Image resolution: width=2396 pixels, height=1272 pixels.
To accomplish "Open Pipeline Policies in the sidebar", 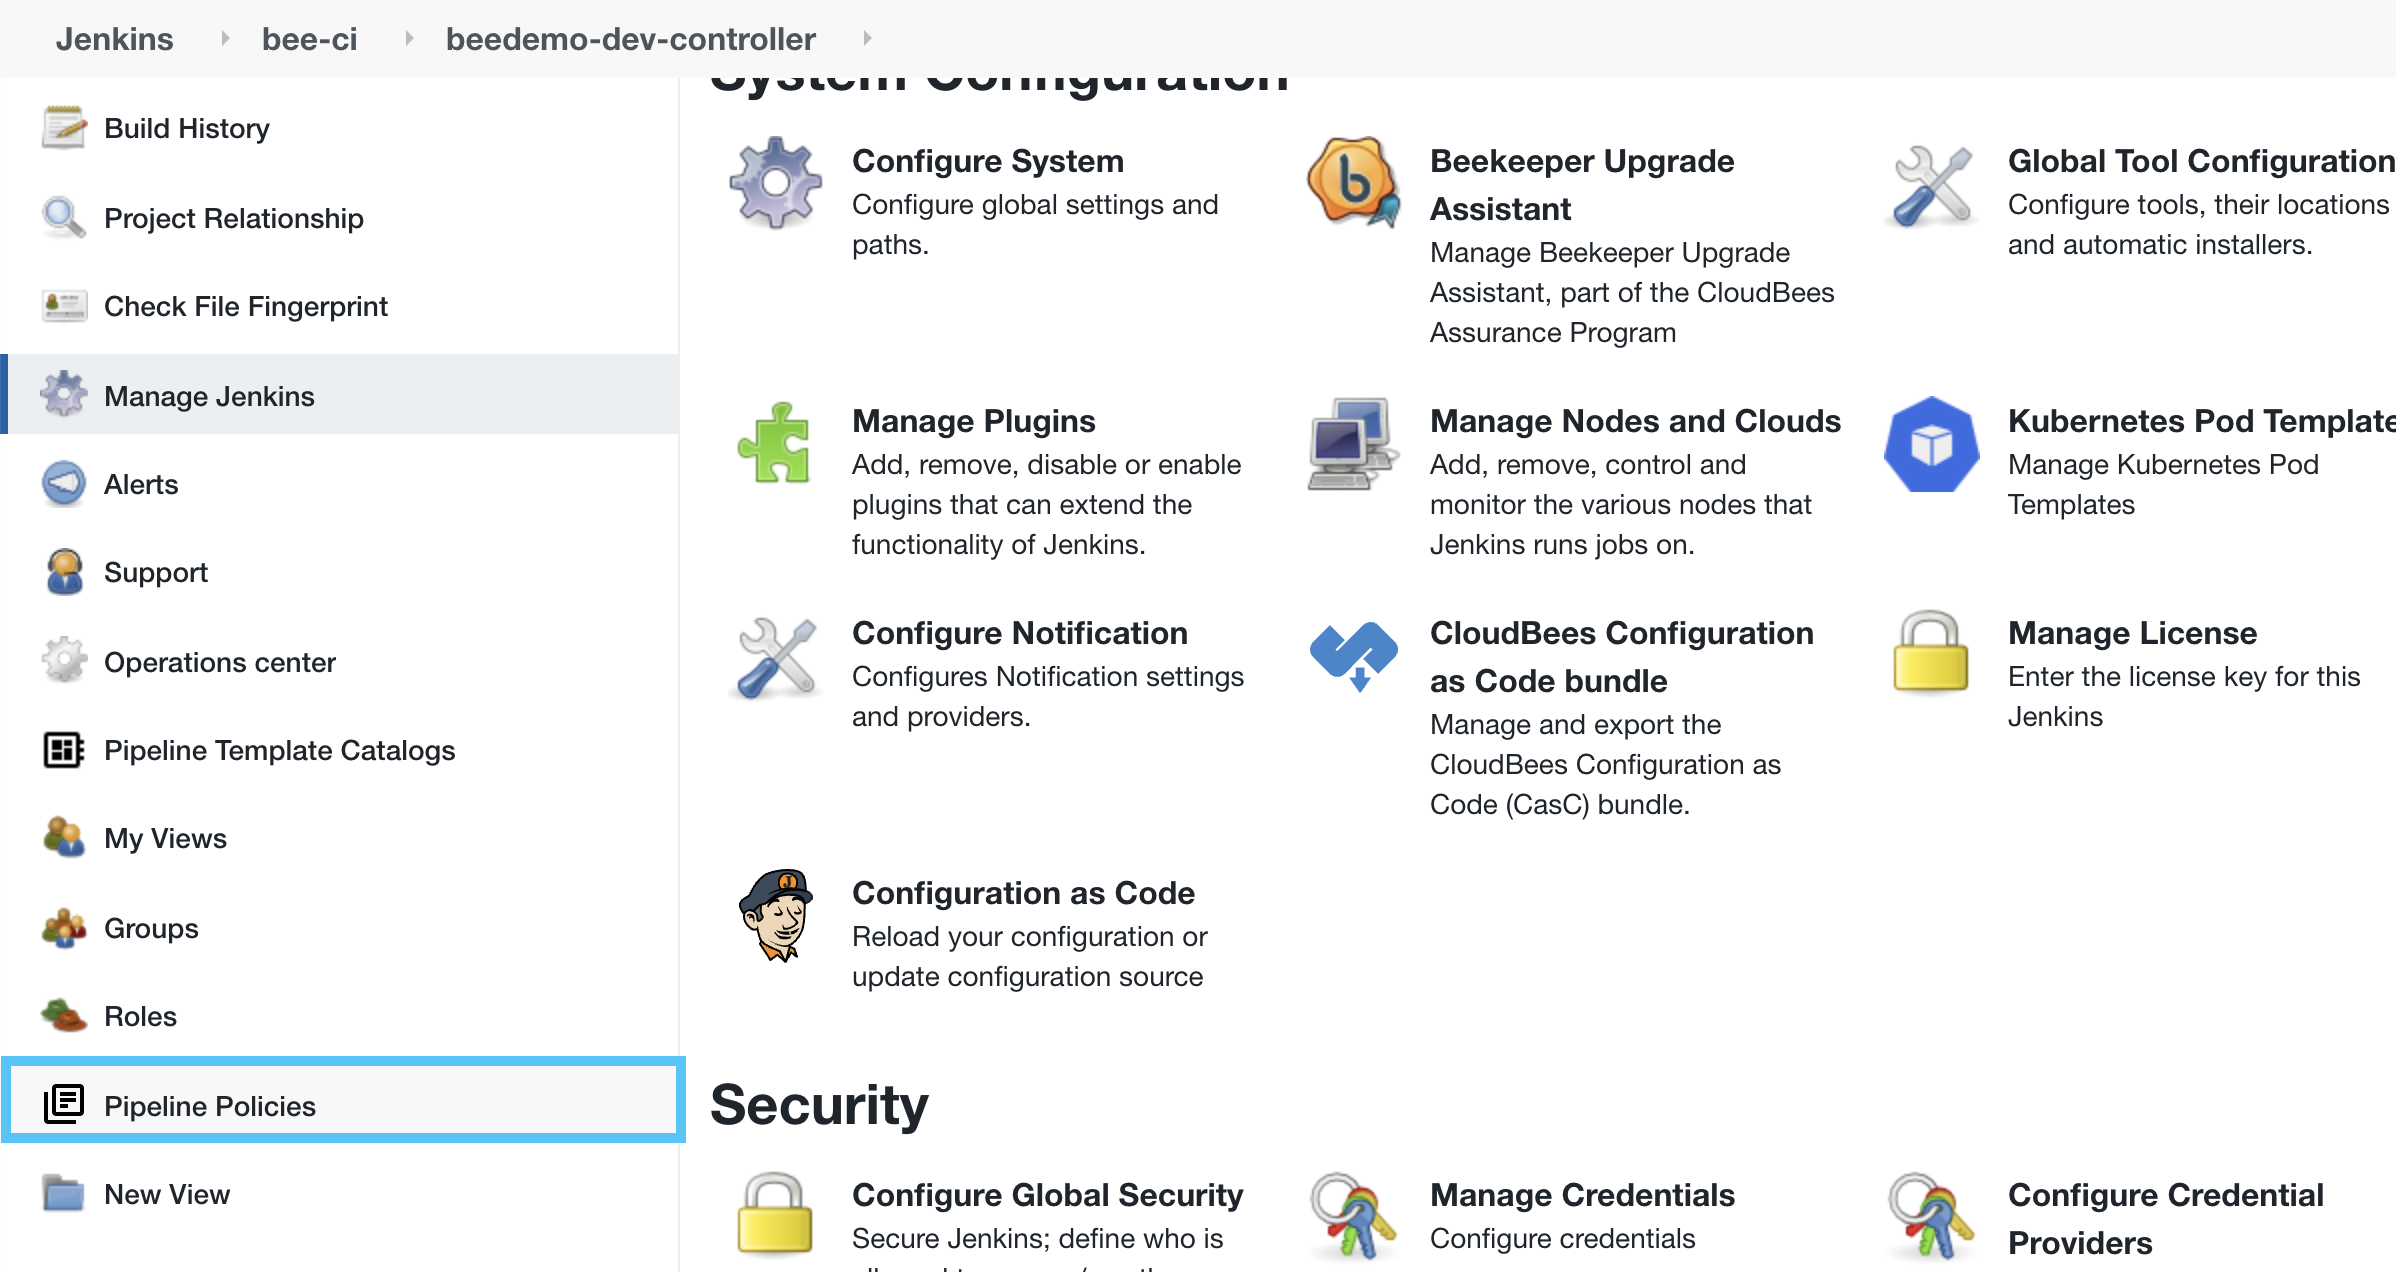I will [x=210, y=1105].
